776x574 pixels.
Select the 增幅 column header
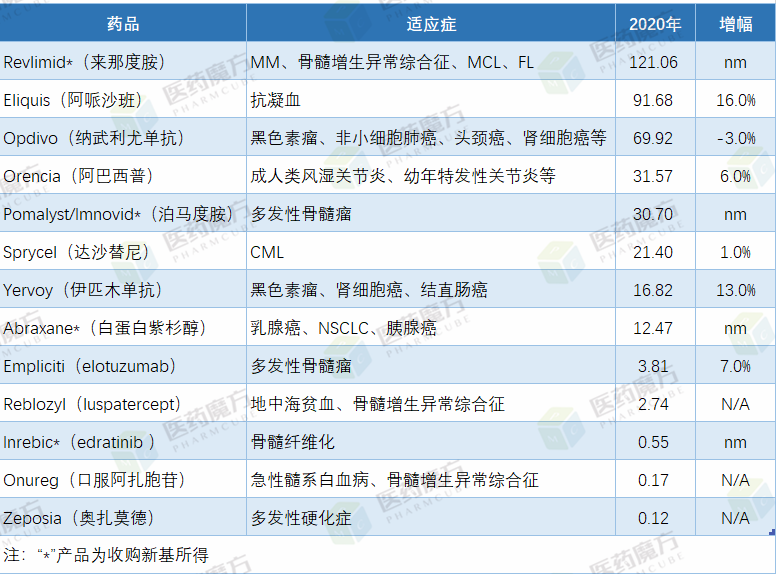pyautogui.click(x=735, y=23)
